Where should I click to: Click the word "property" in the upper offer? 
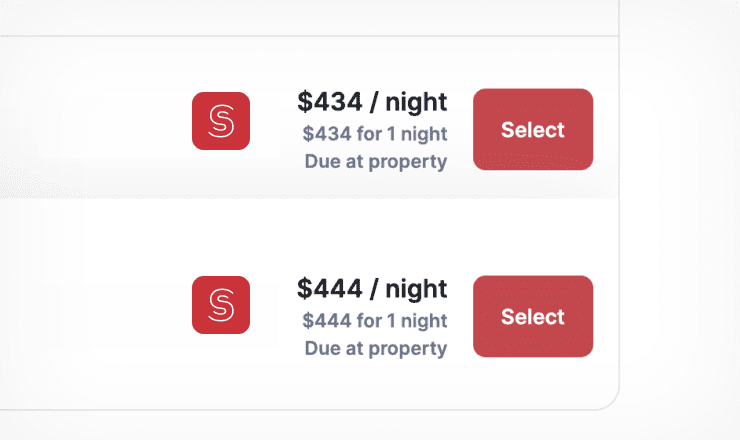[408, 162]
